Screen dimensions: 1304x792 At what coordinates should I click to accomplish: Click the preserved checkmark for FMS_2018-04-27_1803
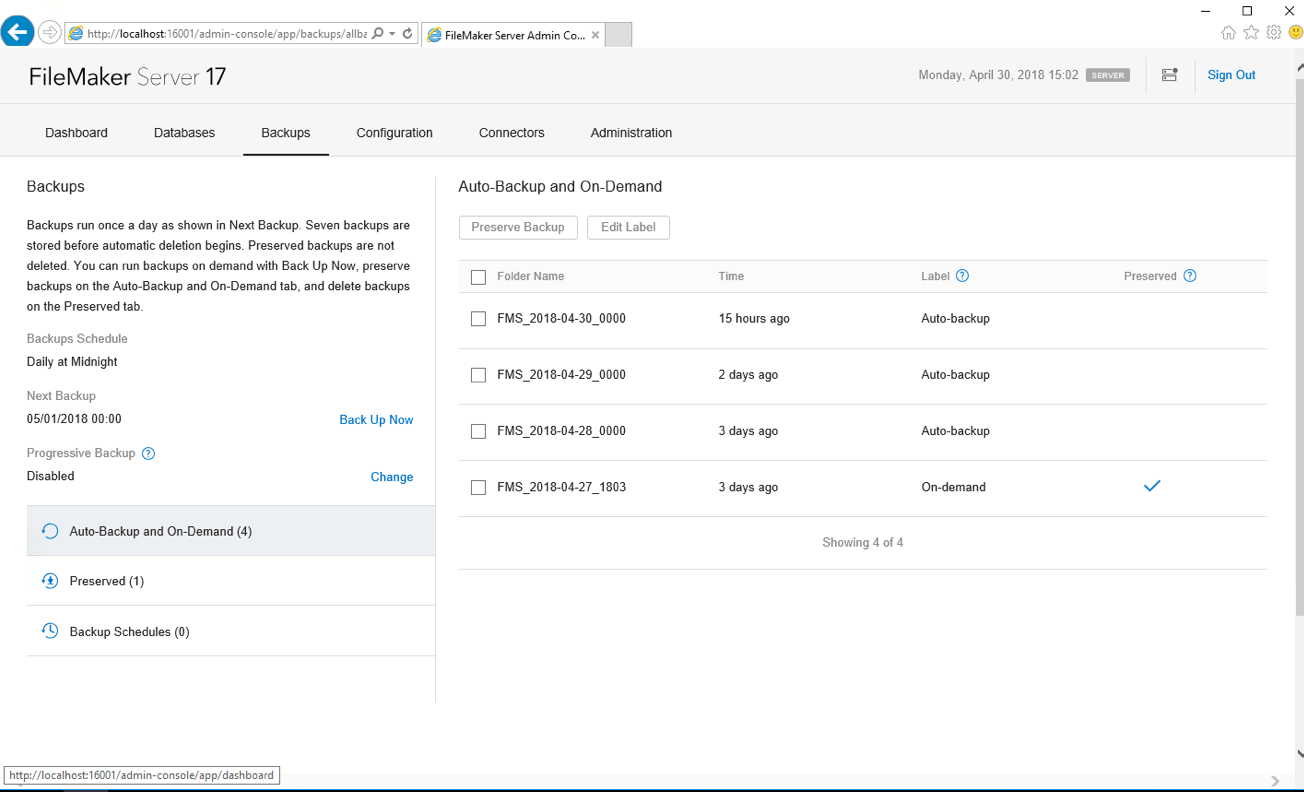click(x=1152, y=486)
